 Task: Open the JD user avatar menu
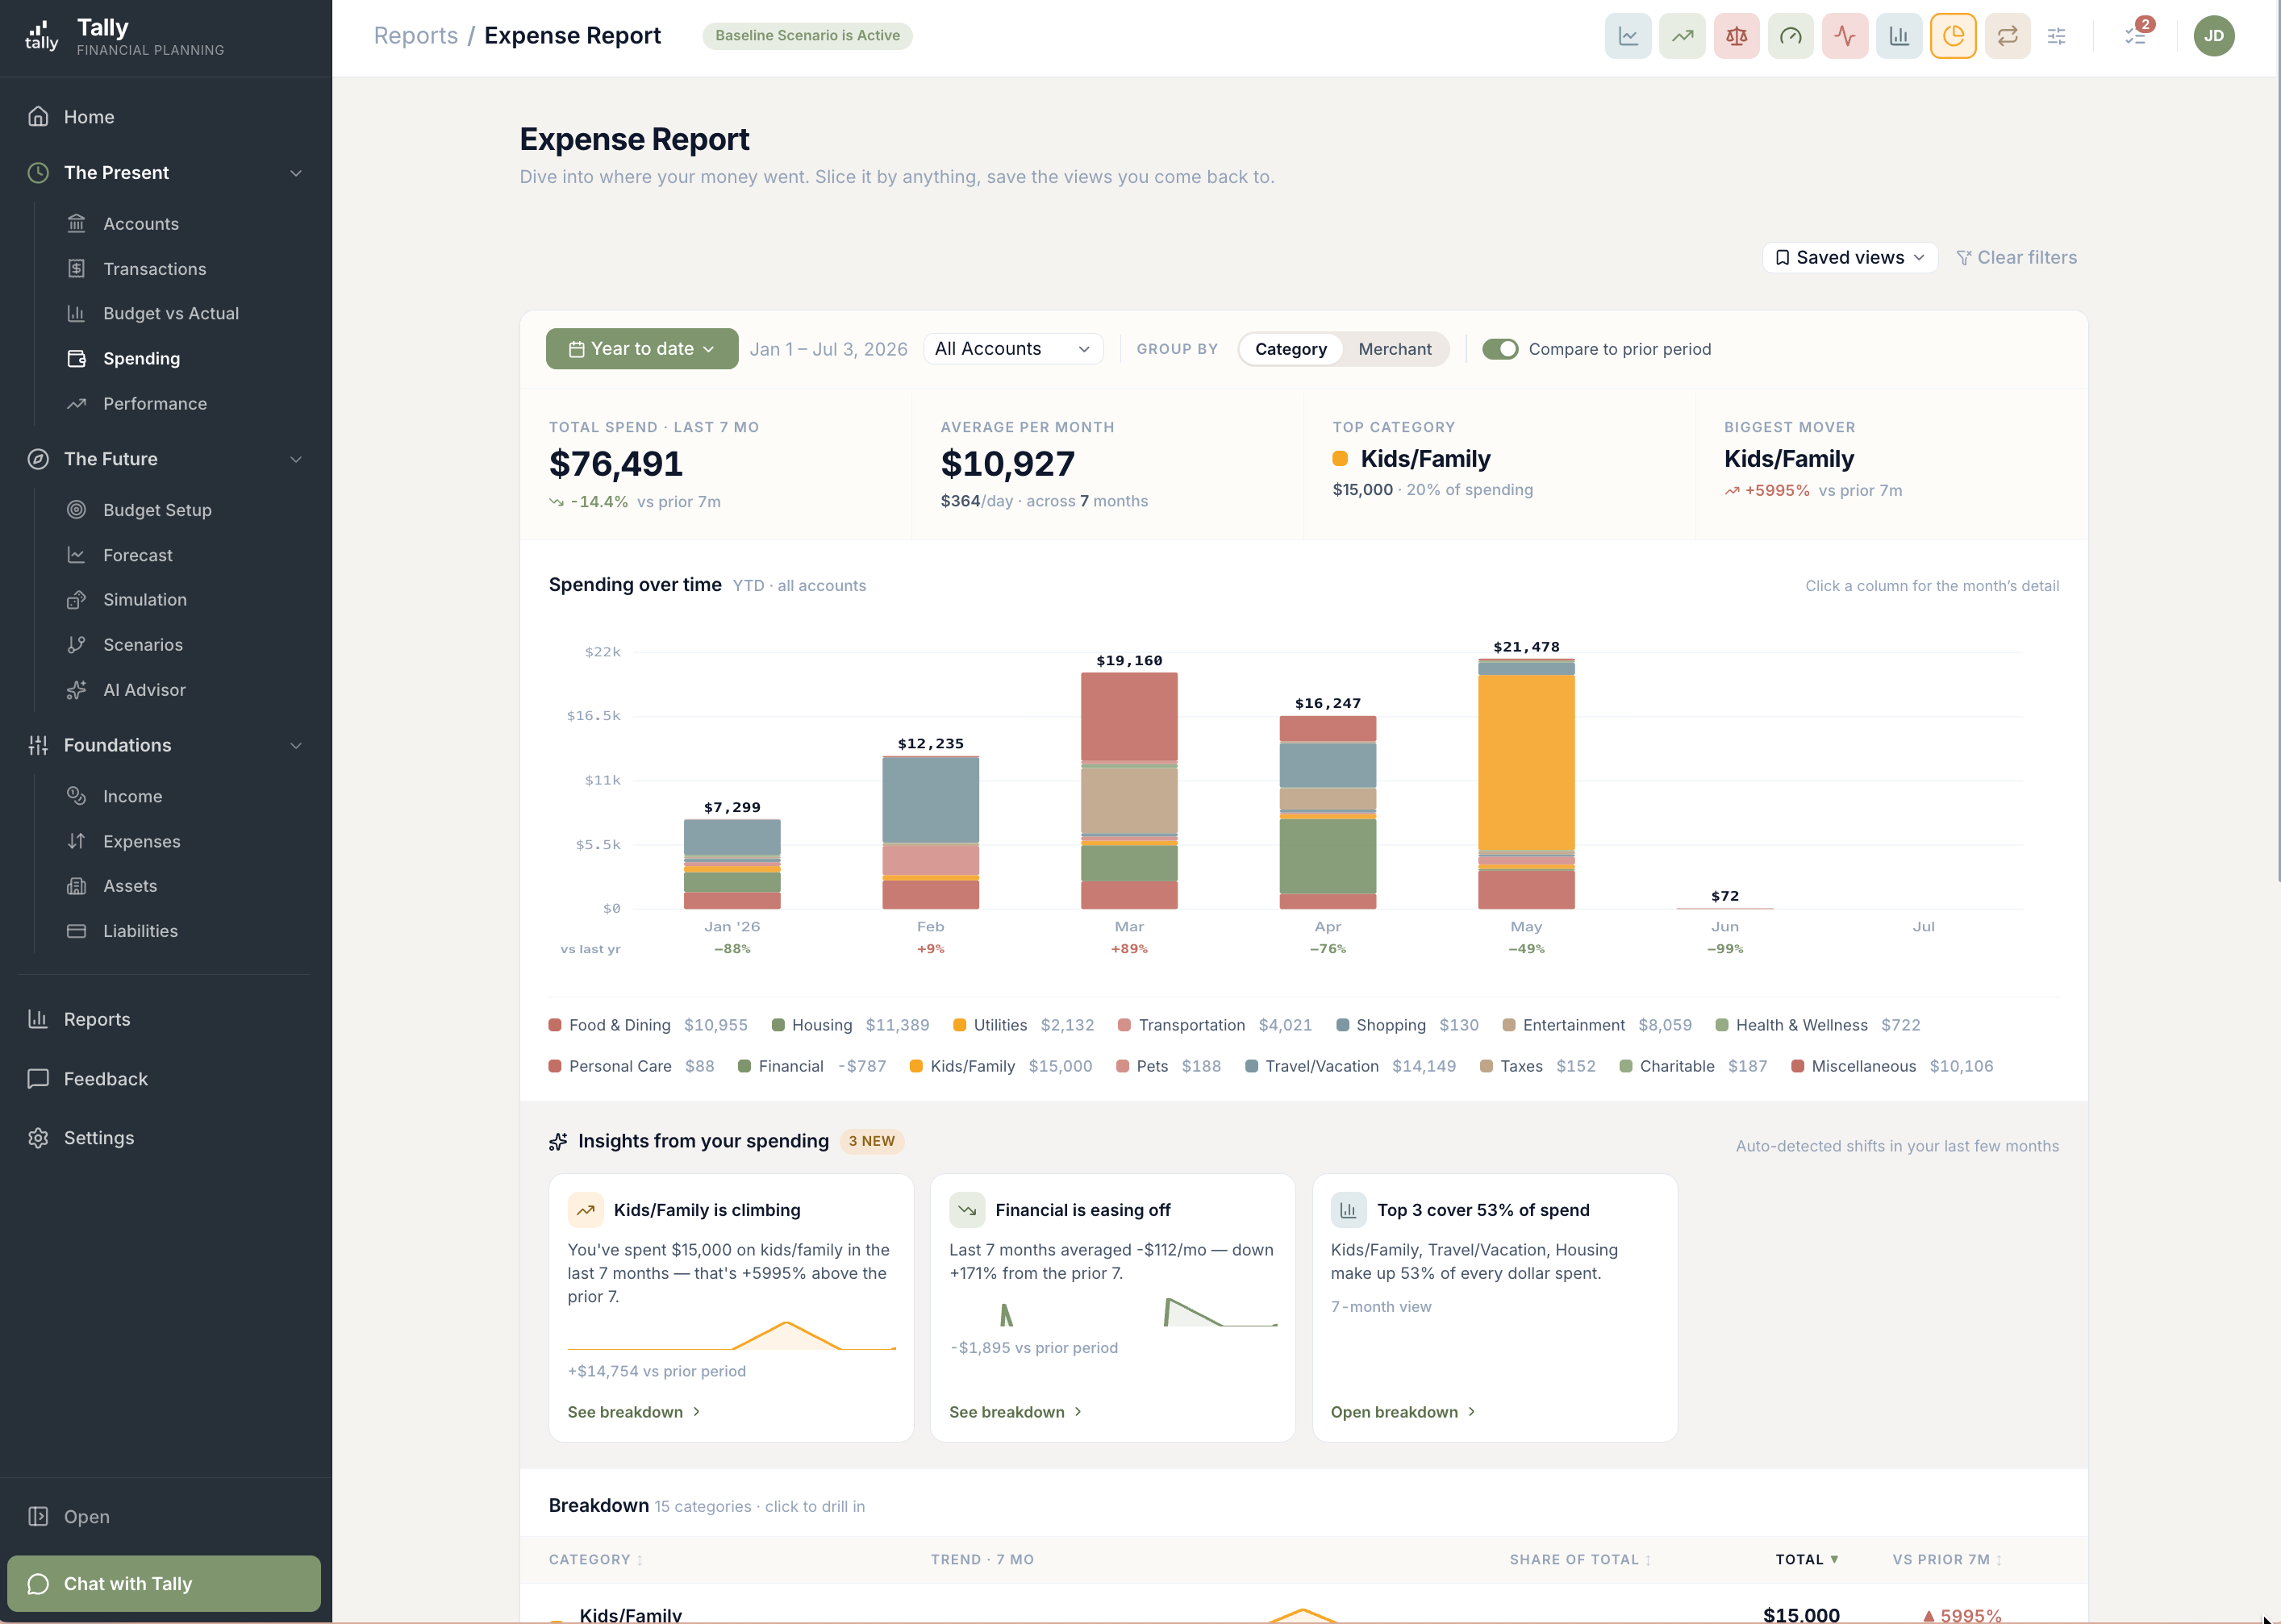click(x=2213, y=36)
